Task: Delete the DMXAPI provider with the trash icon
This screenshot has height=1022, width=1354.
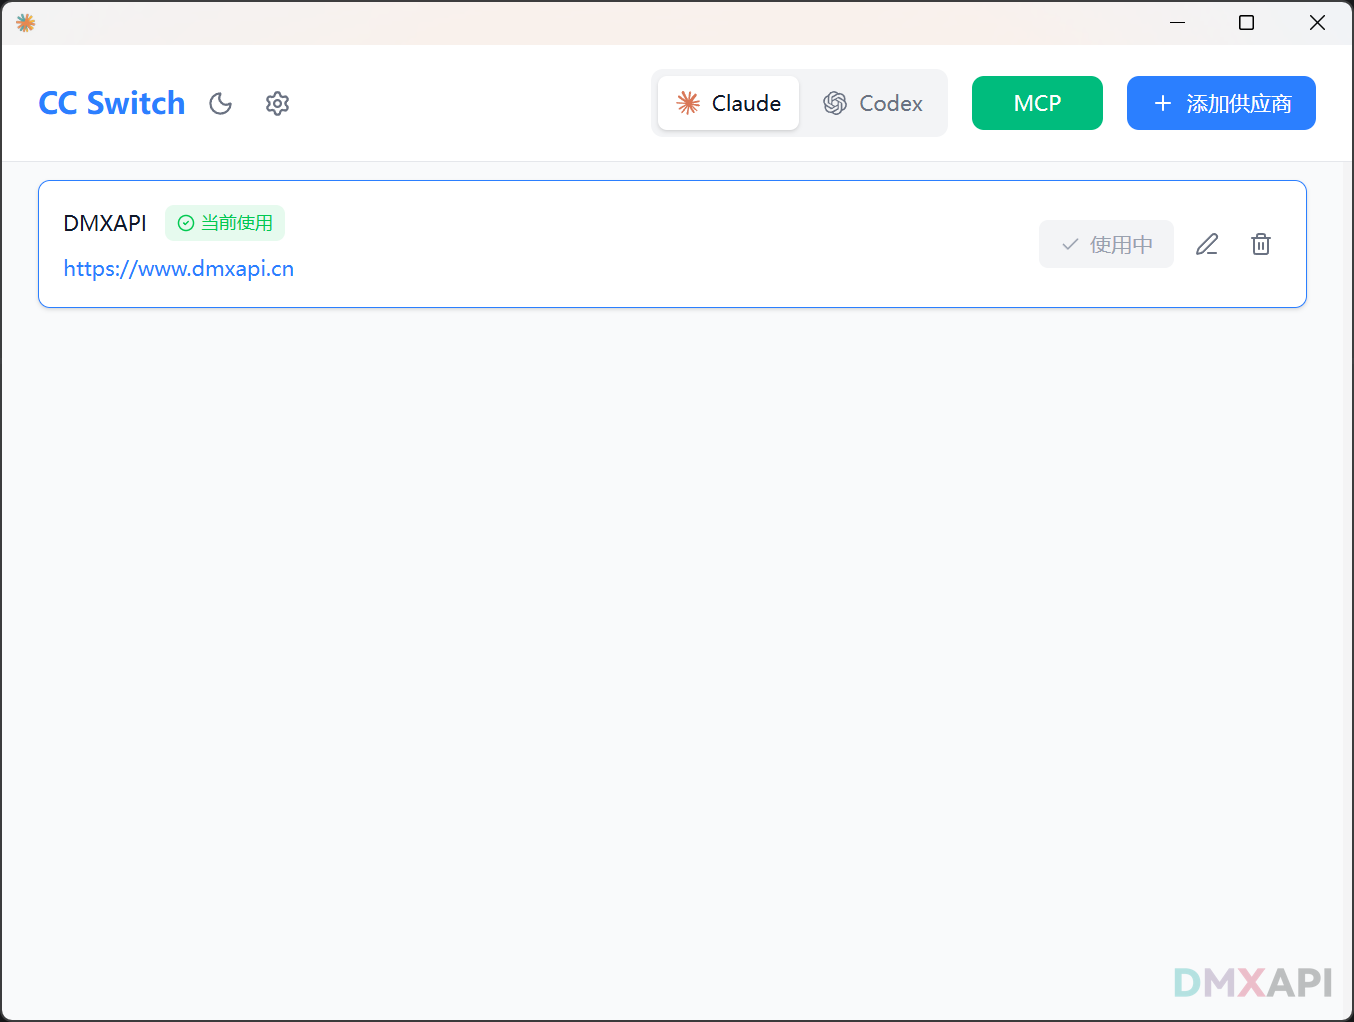Action: tap(1261, 244)
